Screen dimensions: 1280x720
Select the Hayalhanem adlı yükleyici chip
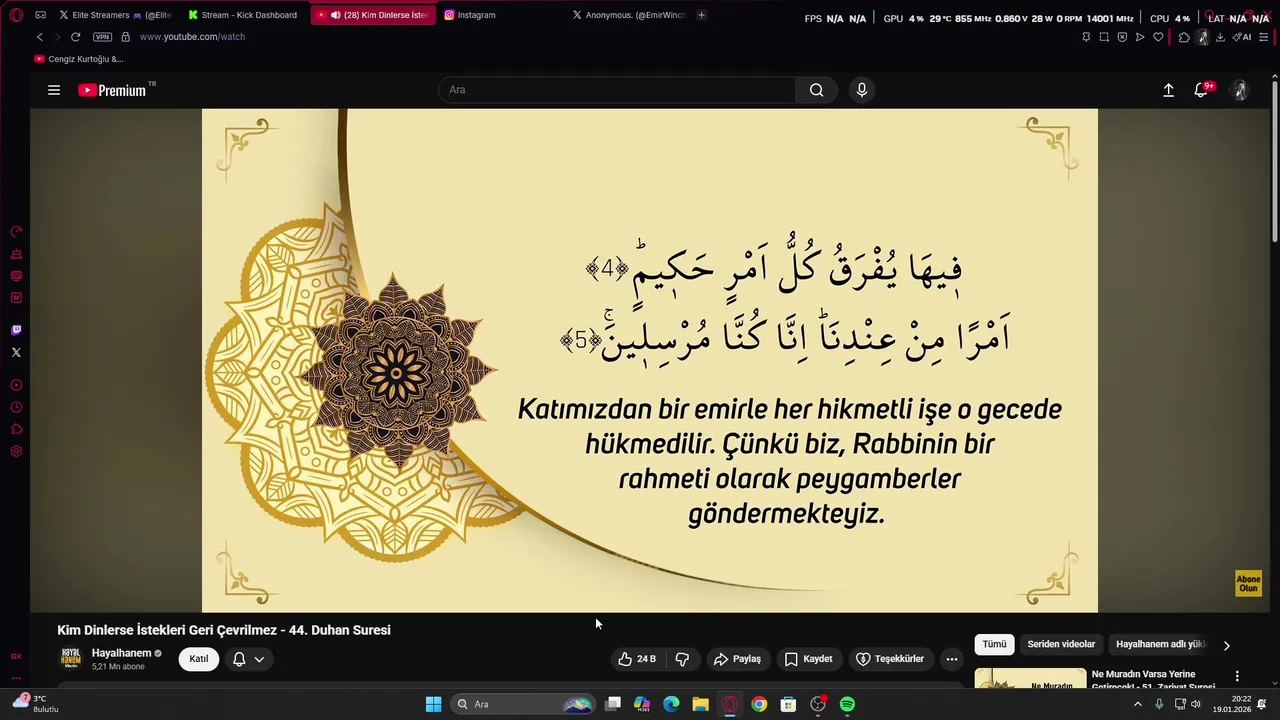click(1160, 645)
